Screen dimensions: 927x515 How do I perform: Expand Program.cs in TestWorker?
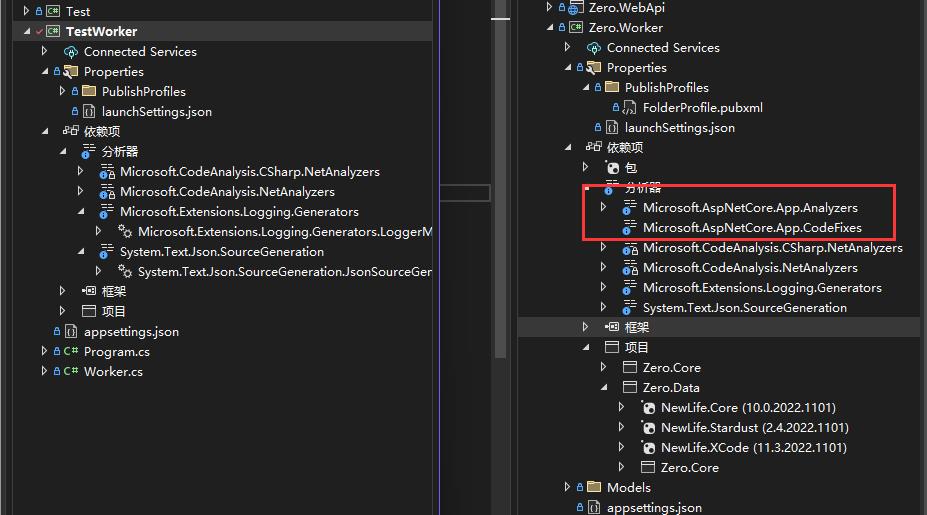[x=44, y=351]
